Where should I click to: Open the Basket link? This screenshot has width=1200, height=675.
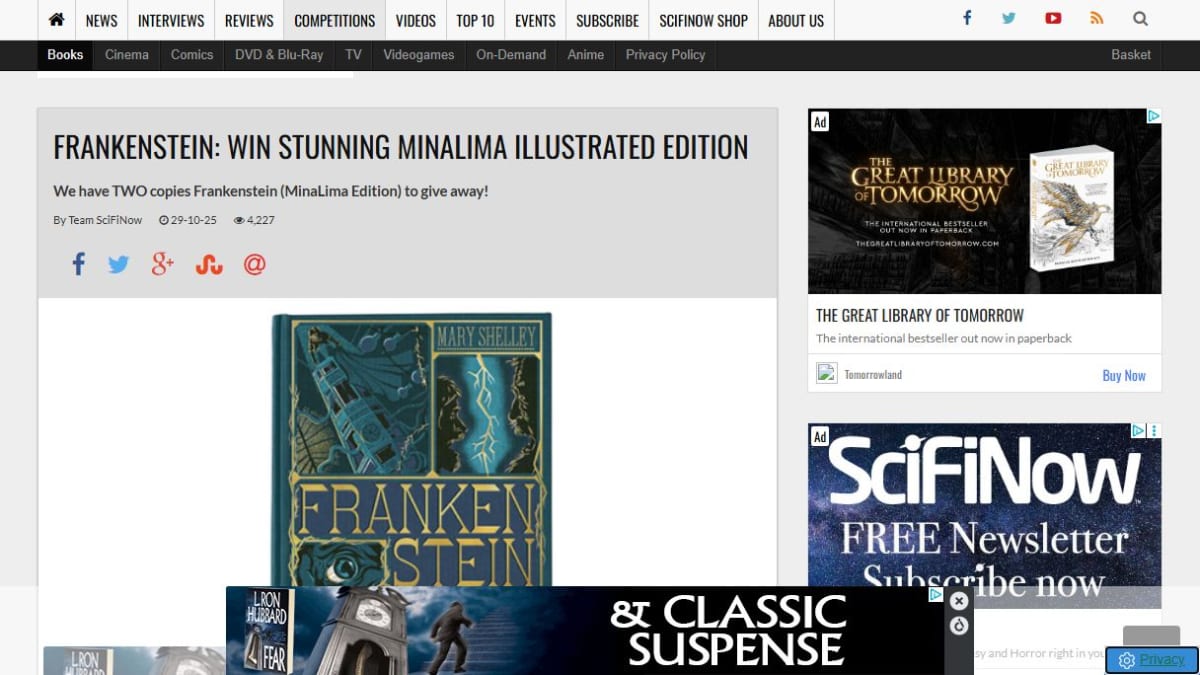click(1131, 55)
